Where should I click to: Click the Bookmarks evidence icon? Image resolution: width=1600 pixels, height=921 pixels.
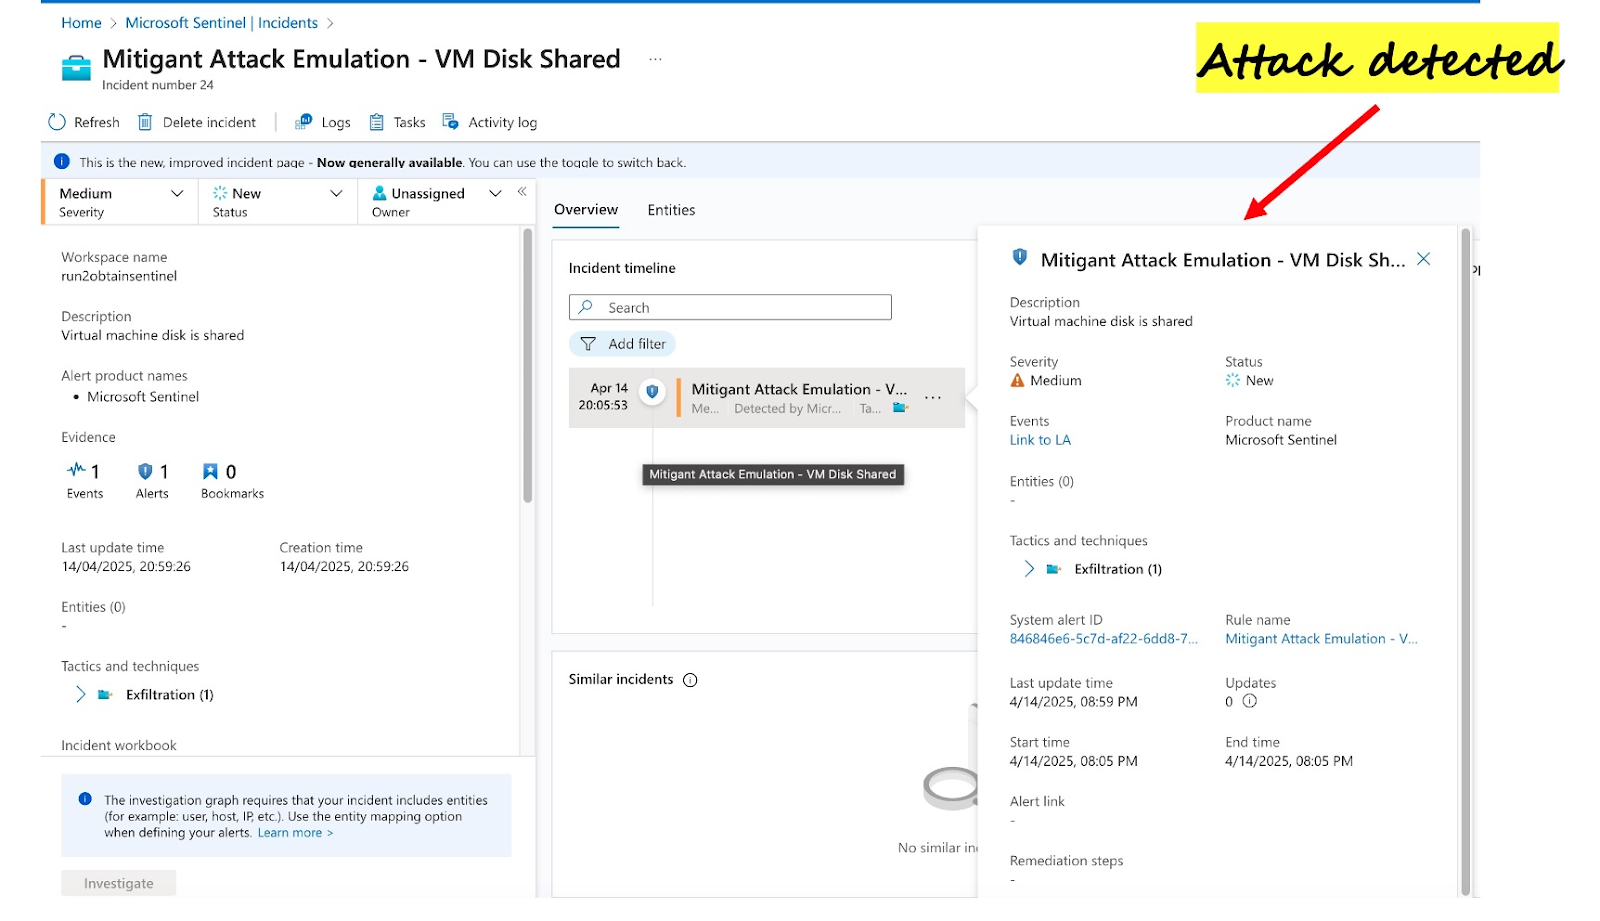pyautogui.click(x=210, y=471)
